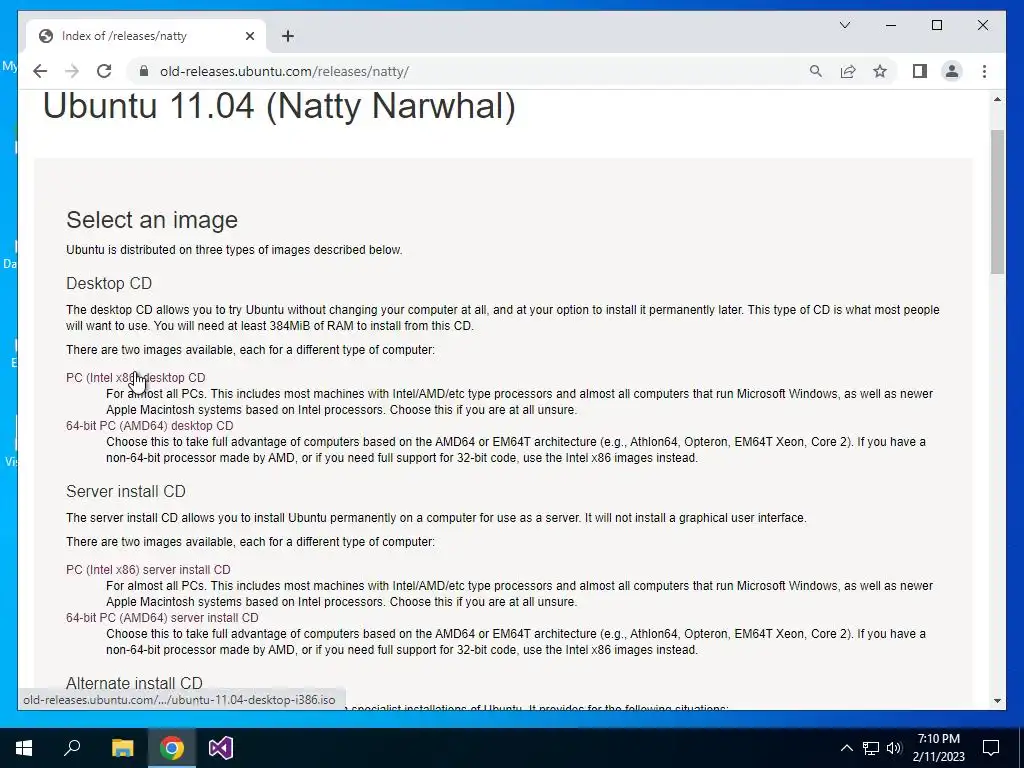Open the volume speaker tray icon

pos(894,748)
